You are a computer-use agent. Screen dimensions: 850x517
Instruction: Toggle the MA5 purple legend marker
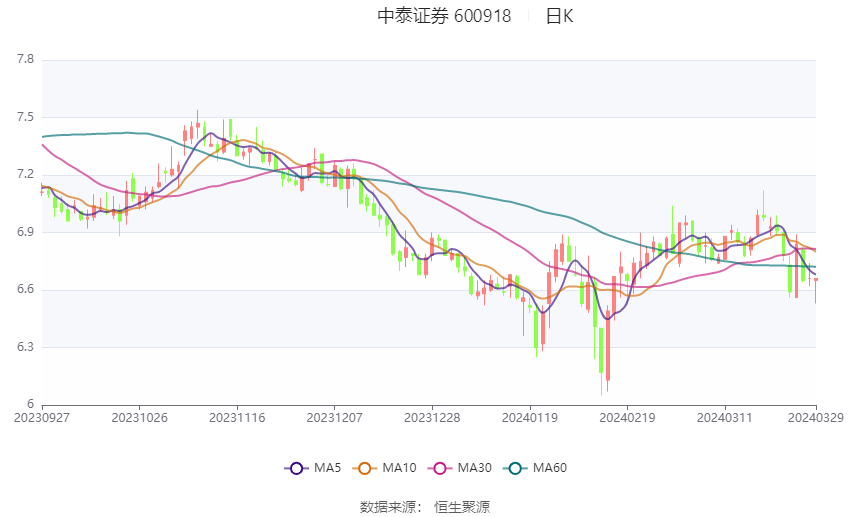tap(295, 468)
